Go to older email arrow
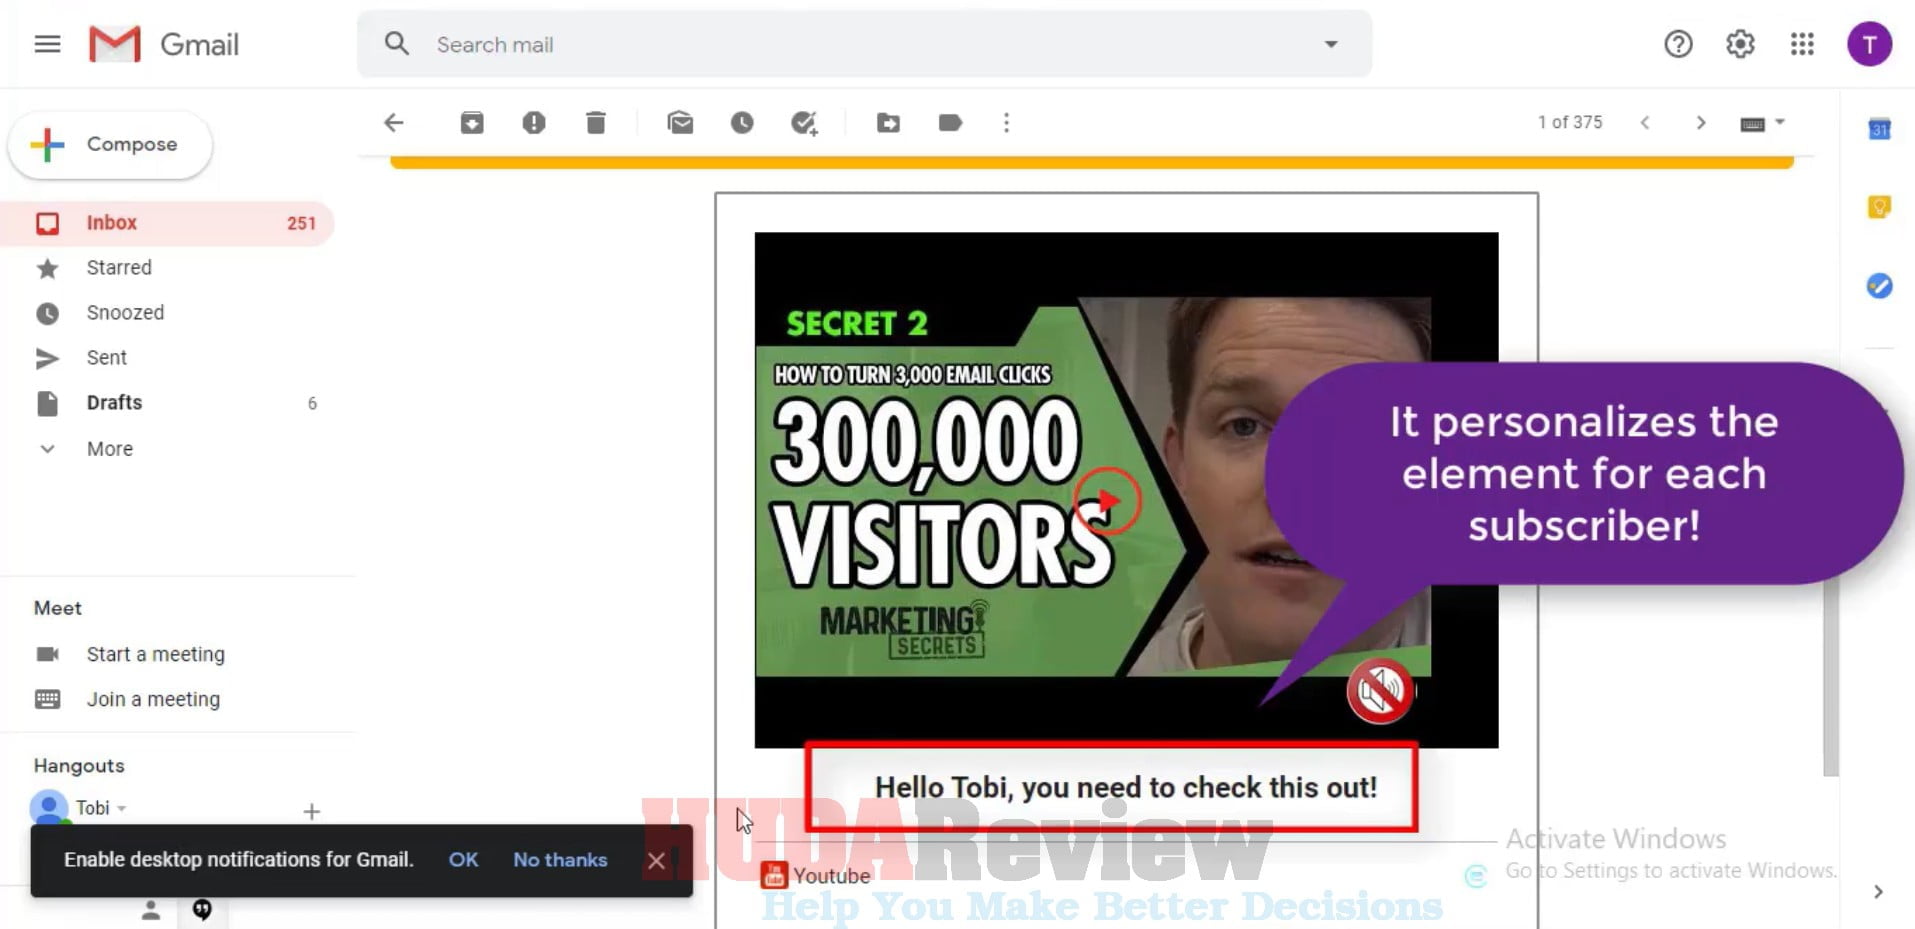 (x=1701, y=122)
